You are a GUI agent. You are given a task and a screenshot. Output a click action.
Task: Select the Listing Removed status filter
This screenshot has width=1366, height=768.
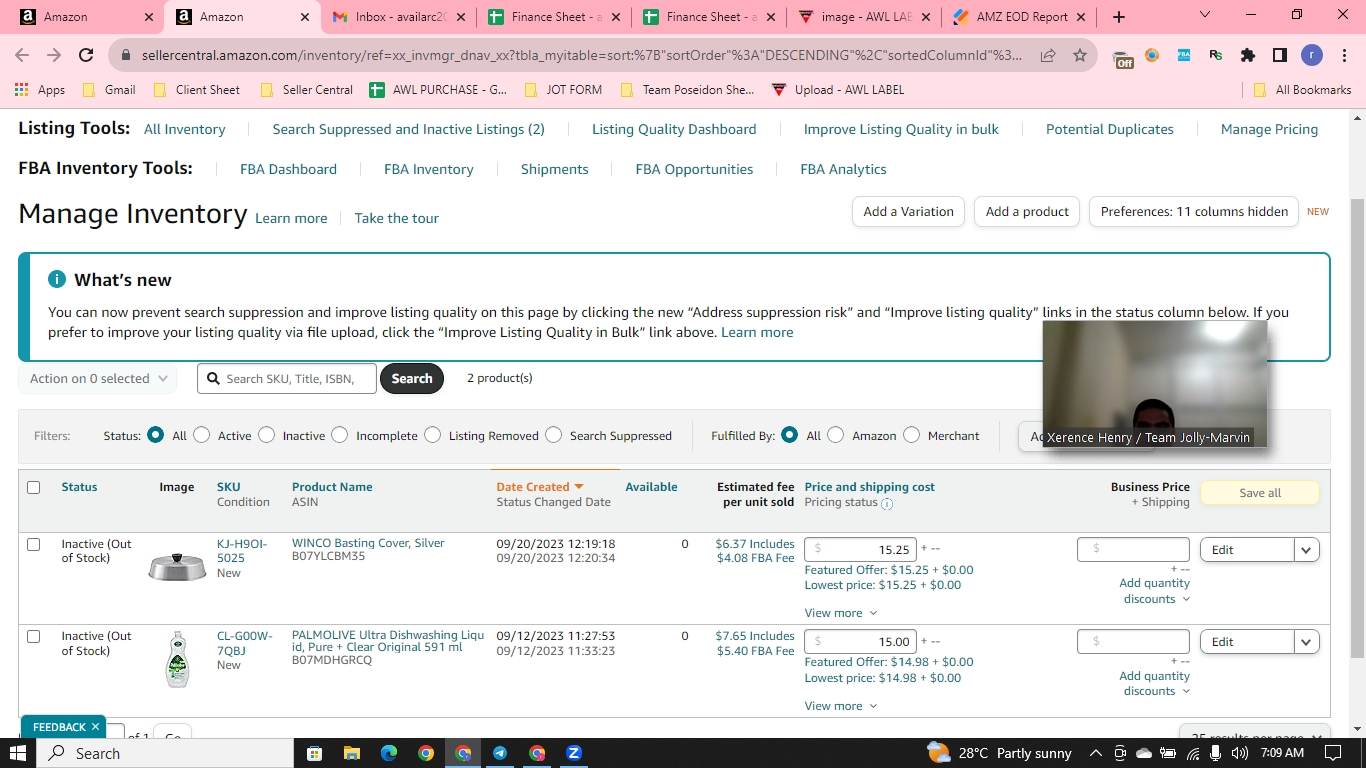point(433,435)
